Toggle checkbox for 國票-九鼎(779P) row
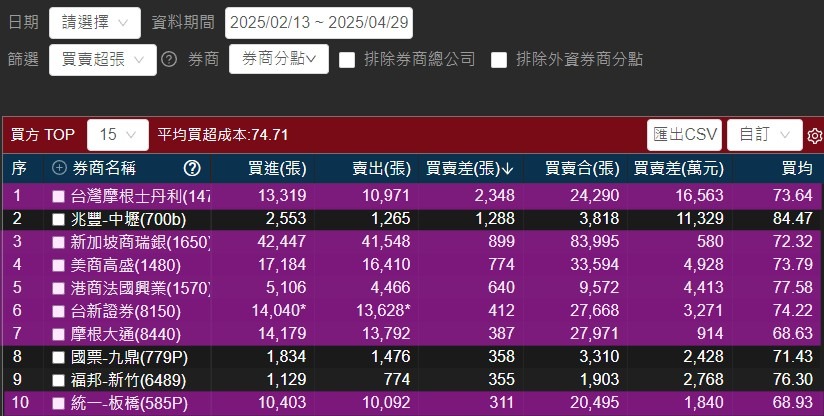Image resolution: width=824 pixels, height=416 pixels. point(58,358)
